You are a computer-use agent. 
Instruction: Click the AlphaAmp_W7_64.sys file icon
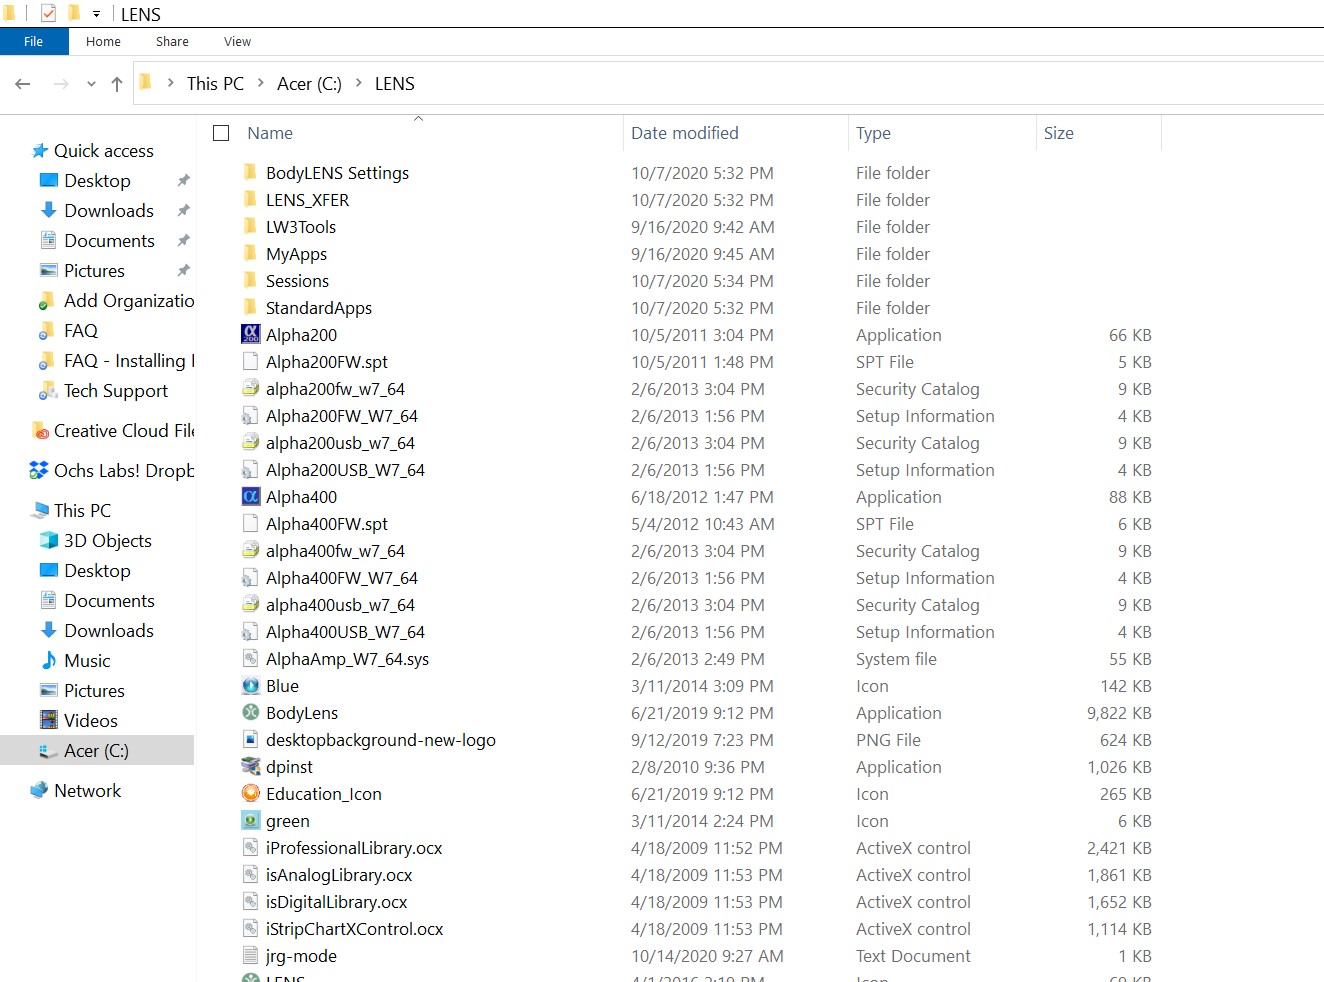[x=251, y=658]
